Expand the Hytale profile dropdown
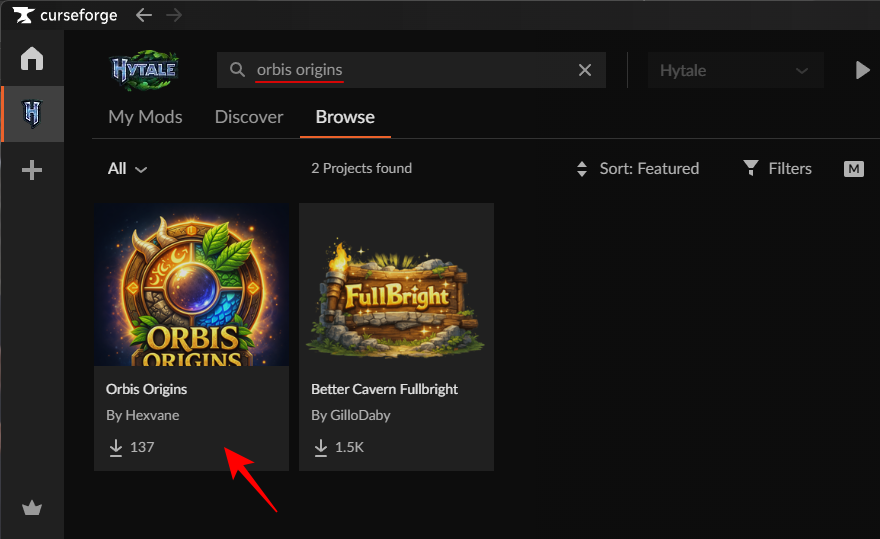Image resolution: width=880 pixels, height=539 pixels. pos(735,71)
